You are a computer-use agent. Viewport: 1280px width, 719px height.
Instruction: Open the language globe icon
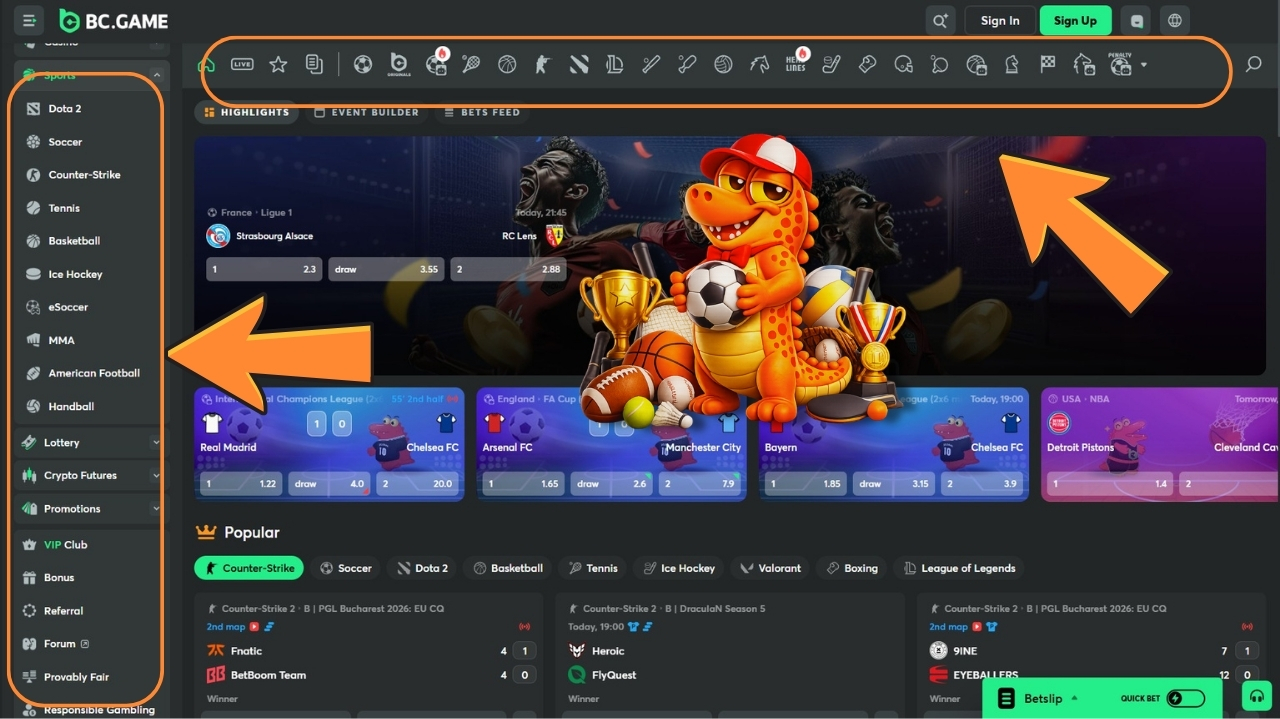pyautogui.click(x=1175, y=20)
